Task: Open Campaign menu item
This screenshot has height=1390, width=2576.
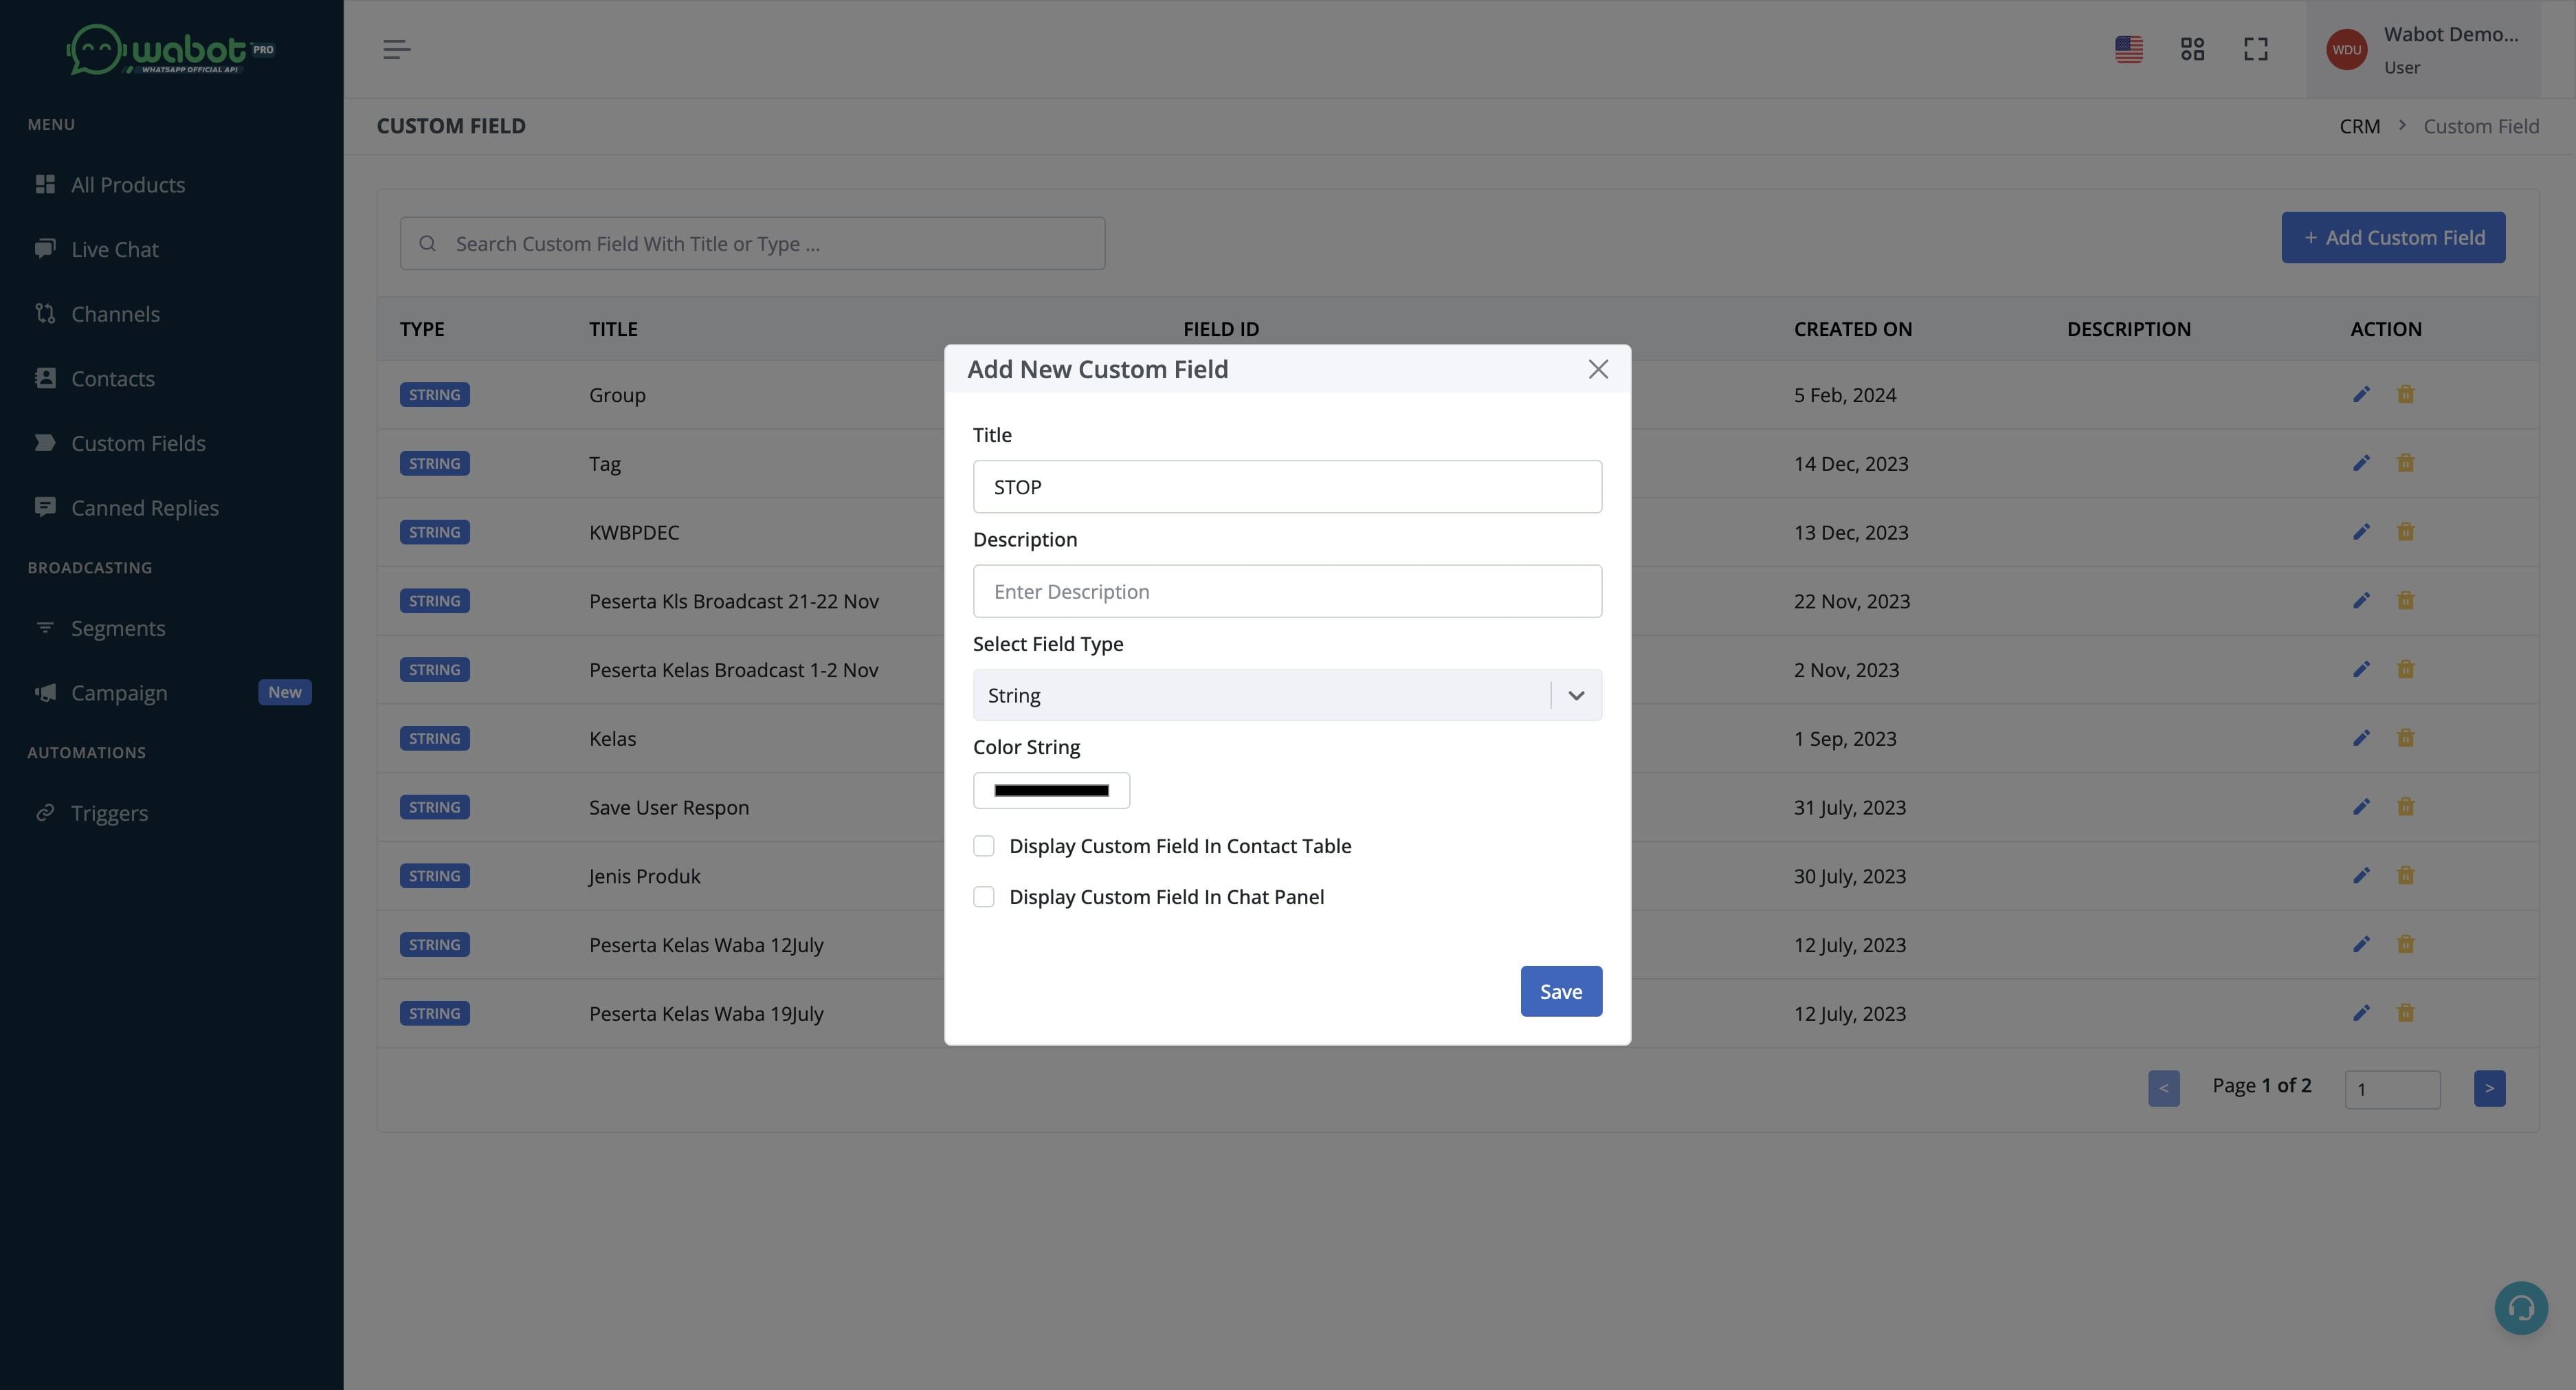Action: [x=119, y=693]
